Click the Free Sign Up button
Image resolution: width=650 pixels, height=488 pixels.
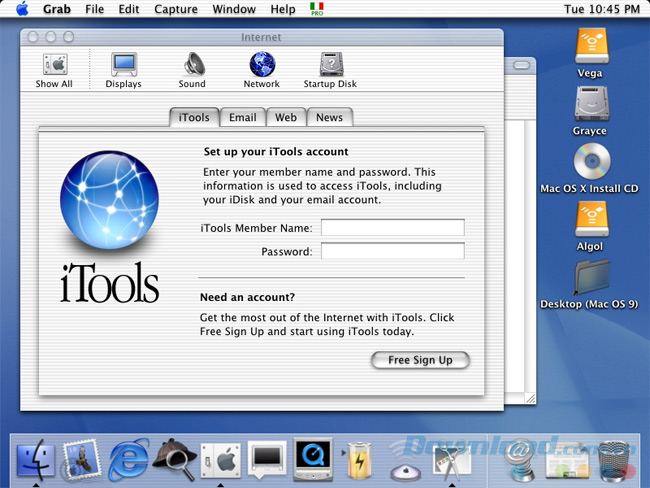[420, 360]
